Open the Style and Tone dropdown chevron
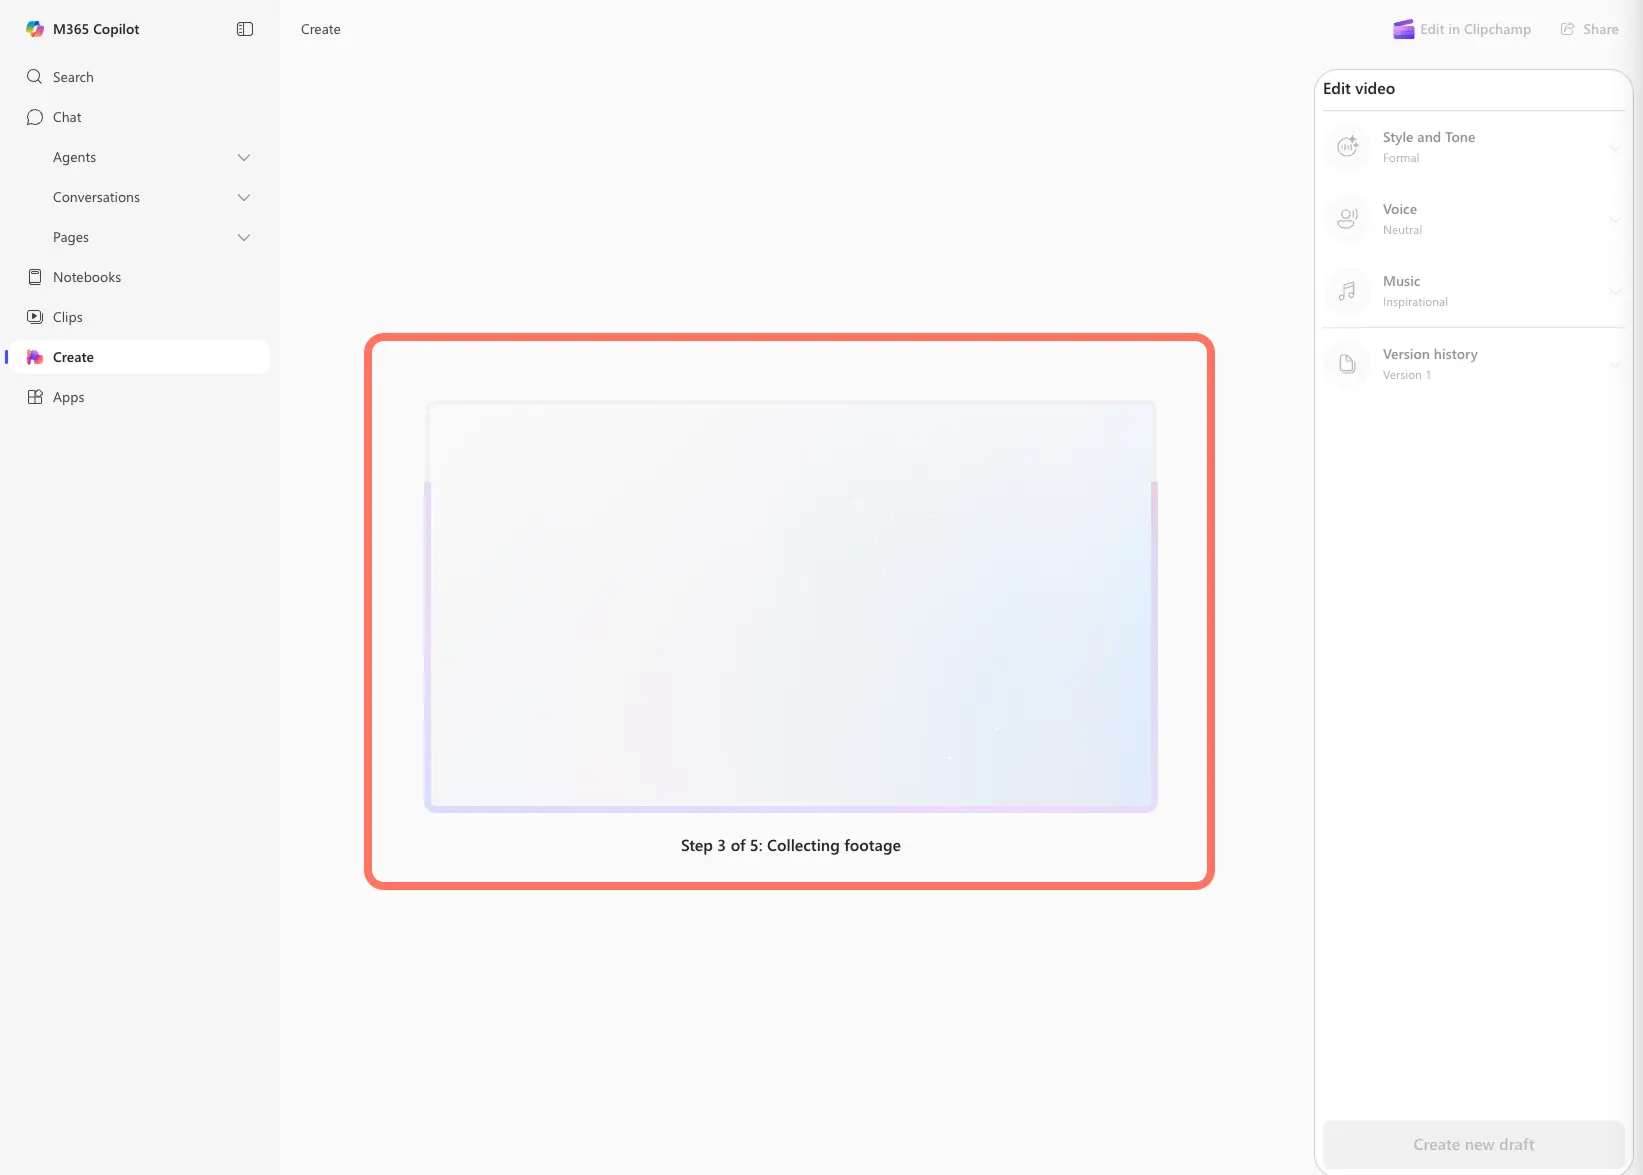This screenshot has width=1643, height=1175. (1614, 147)
